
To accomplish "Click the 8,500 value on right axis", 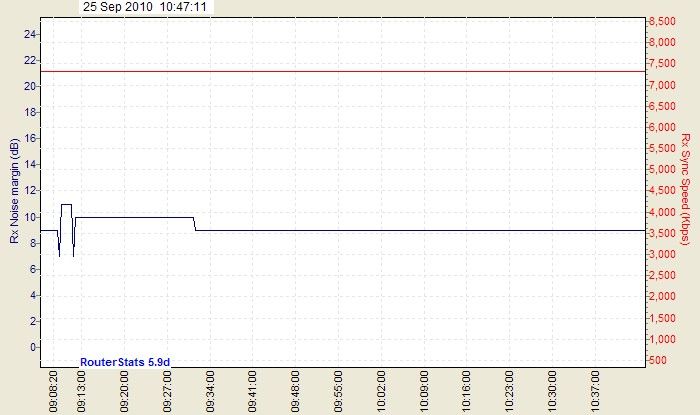I will click(x=662, y=21).
